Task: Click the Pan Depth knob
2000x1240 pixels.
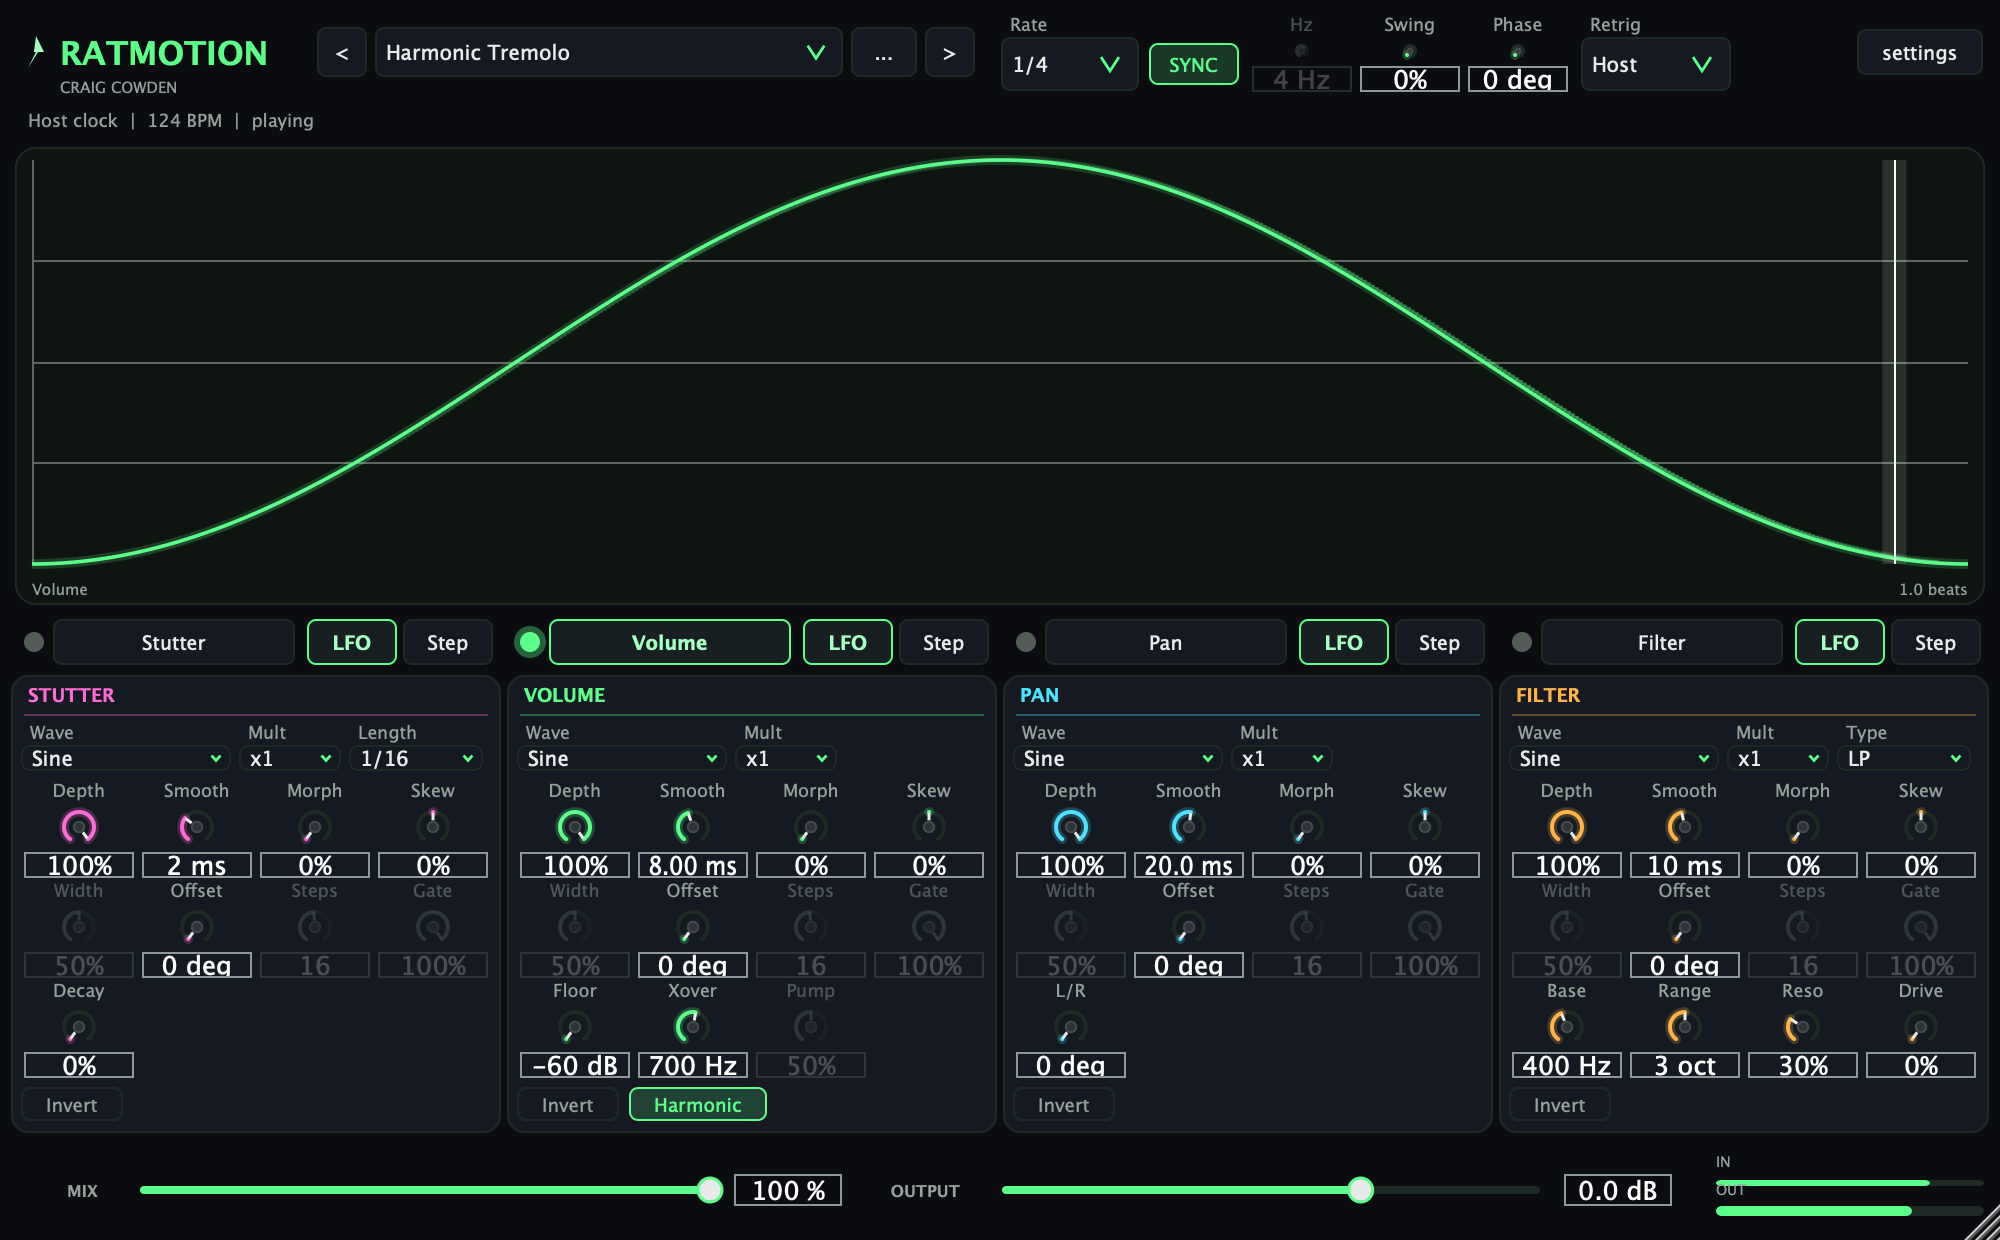Action: coord(1070,827)
